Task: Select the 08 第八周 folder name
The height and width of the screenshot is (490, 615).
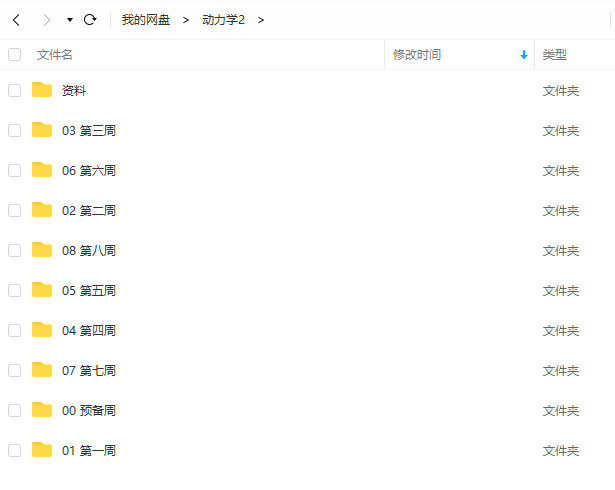Action: [x=89, y=251]
